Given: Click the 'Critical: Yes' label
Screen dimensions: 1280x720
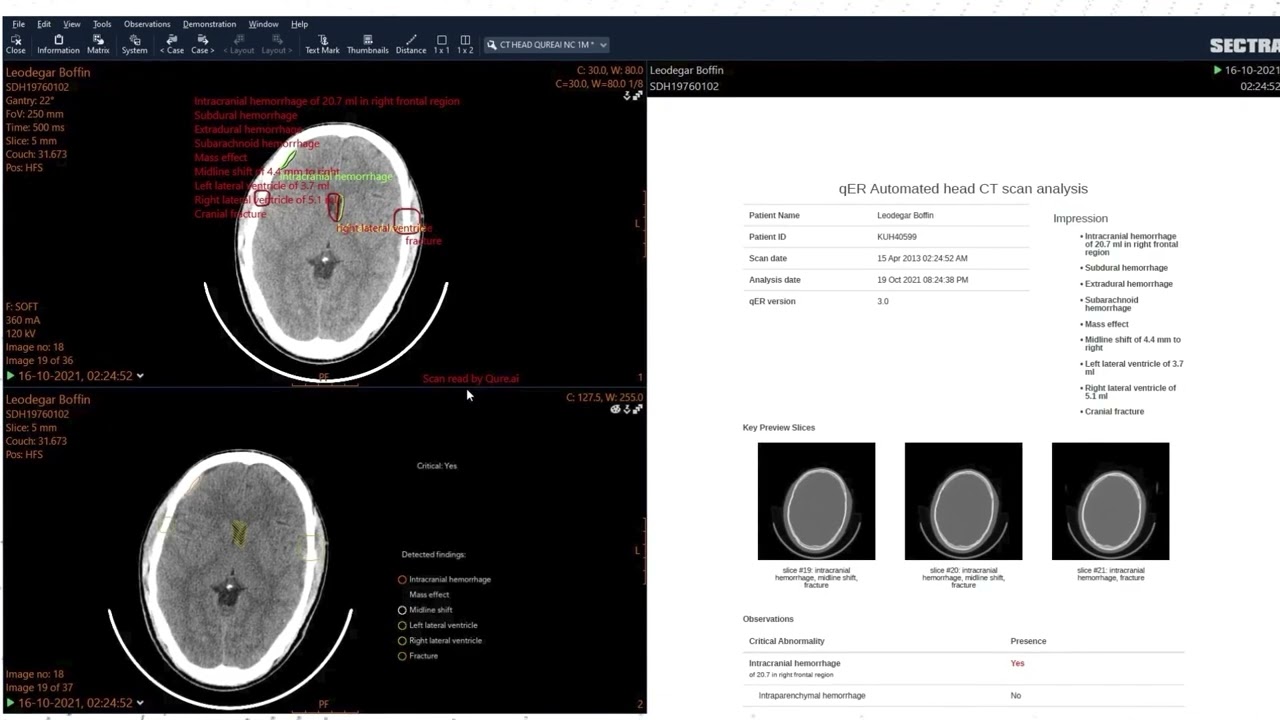Looking at the screenshot, I should pyautogui.click(x=437, y=465).
